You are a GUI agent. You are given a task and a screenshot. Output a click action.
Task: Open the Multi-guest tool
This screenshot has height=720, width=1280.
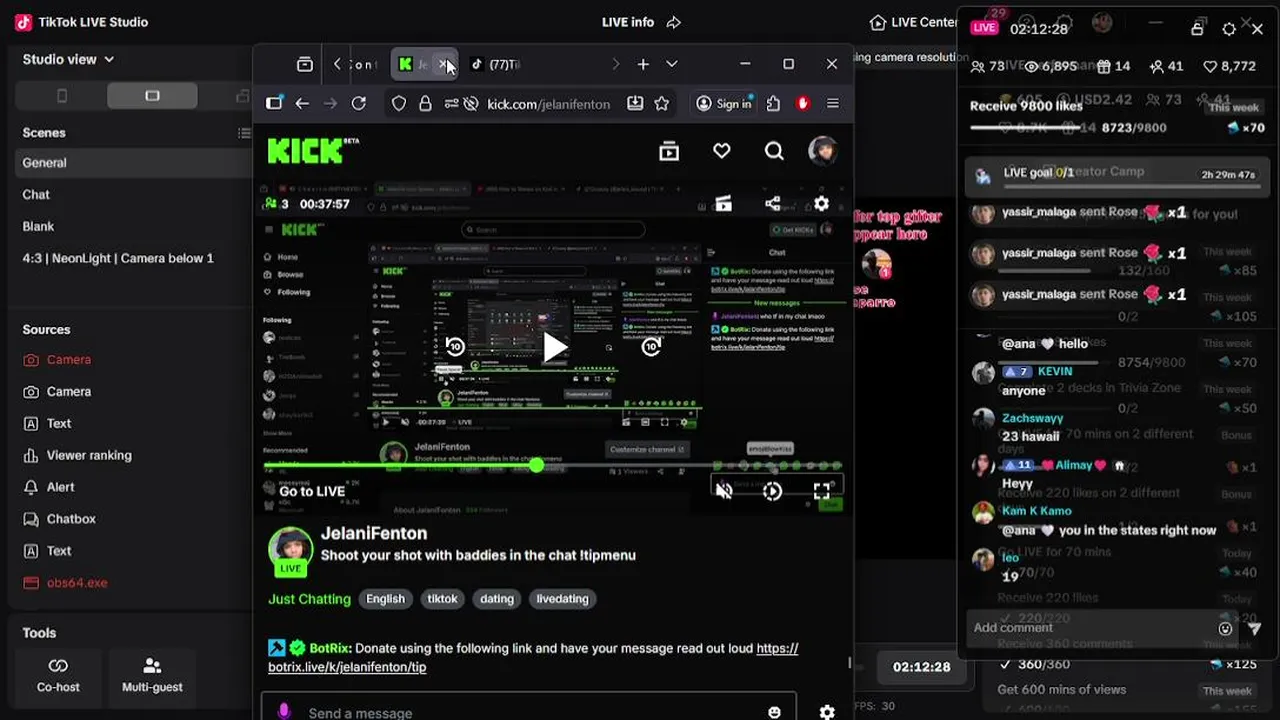pos(152,676)
